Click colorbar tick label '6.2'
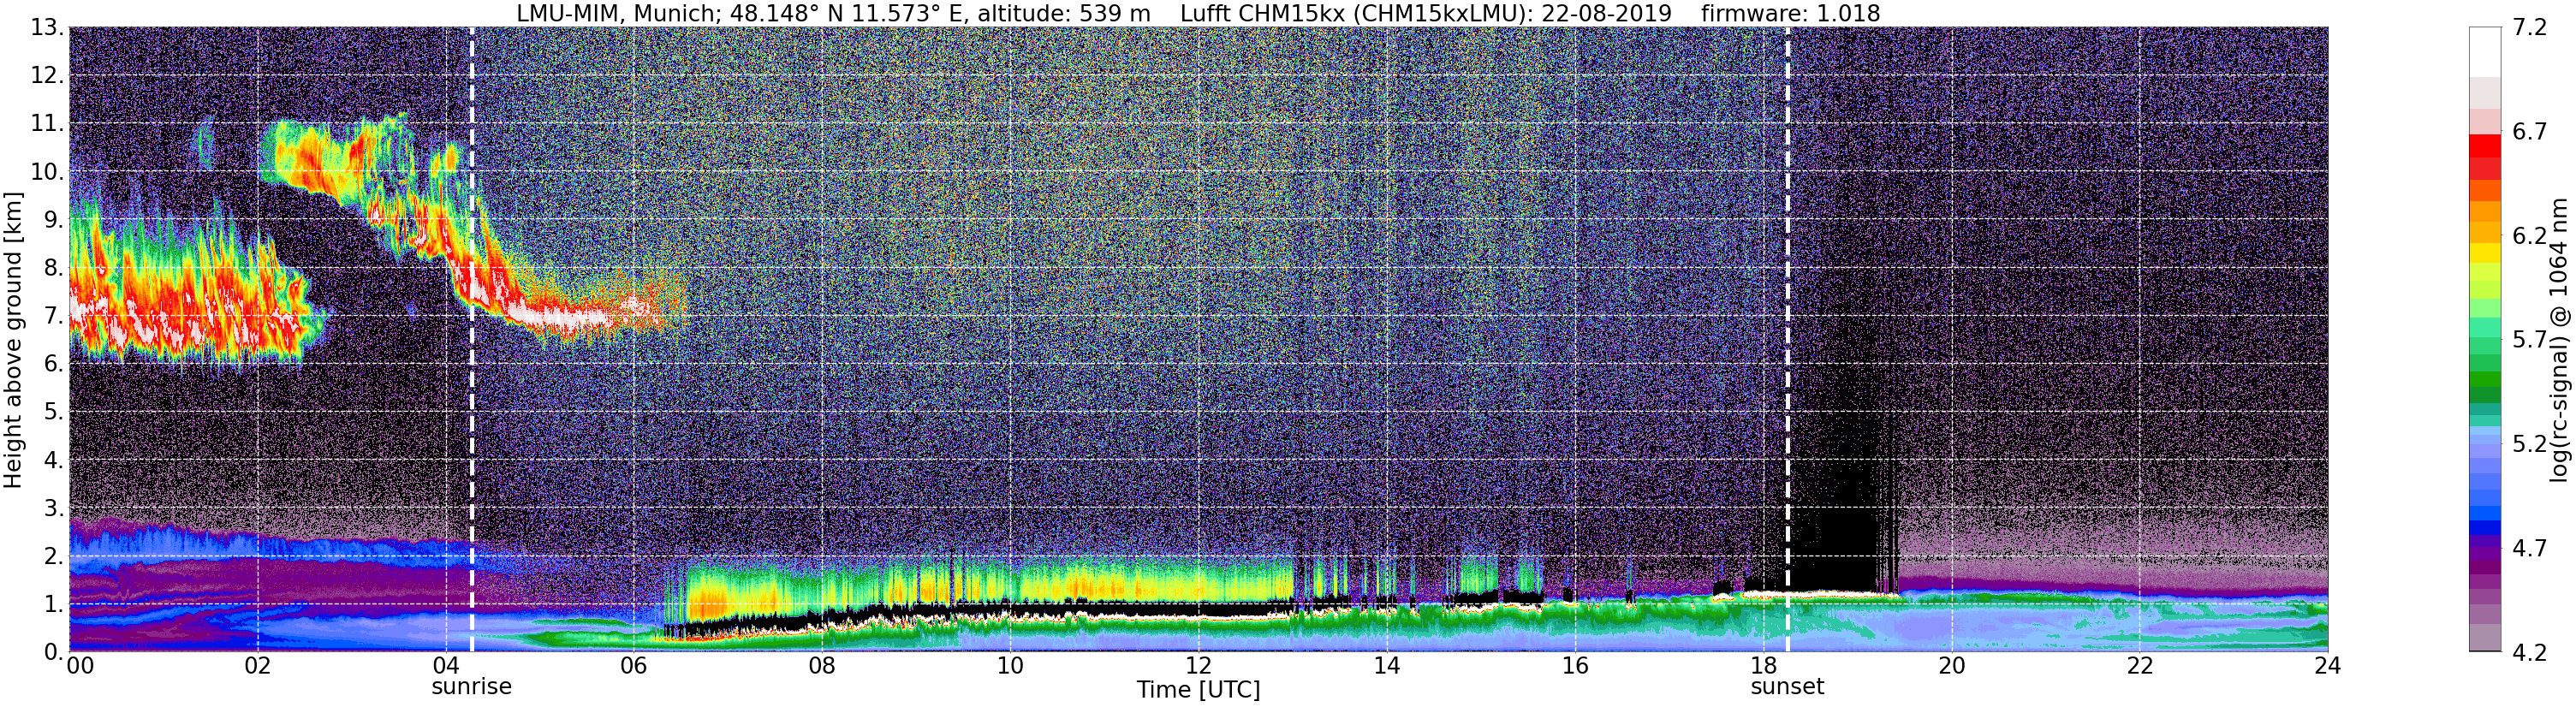The width and height of the screenshot is (2576, 707). click(2530, 236)
